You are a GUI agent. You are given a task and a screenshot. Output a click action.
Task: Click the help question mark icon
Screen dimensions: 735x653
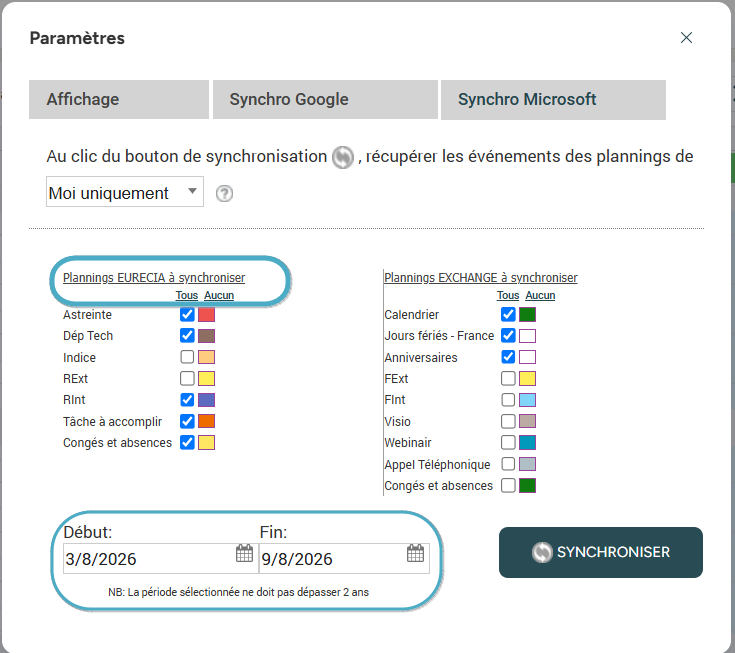tap(225, 193)
